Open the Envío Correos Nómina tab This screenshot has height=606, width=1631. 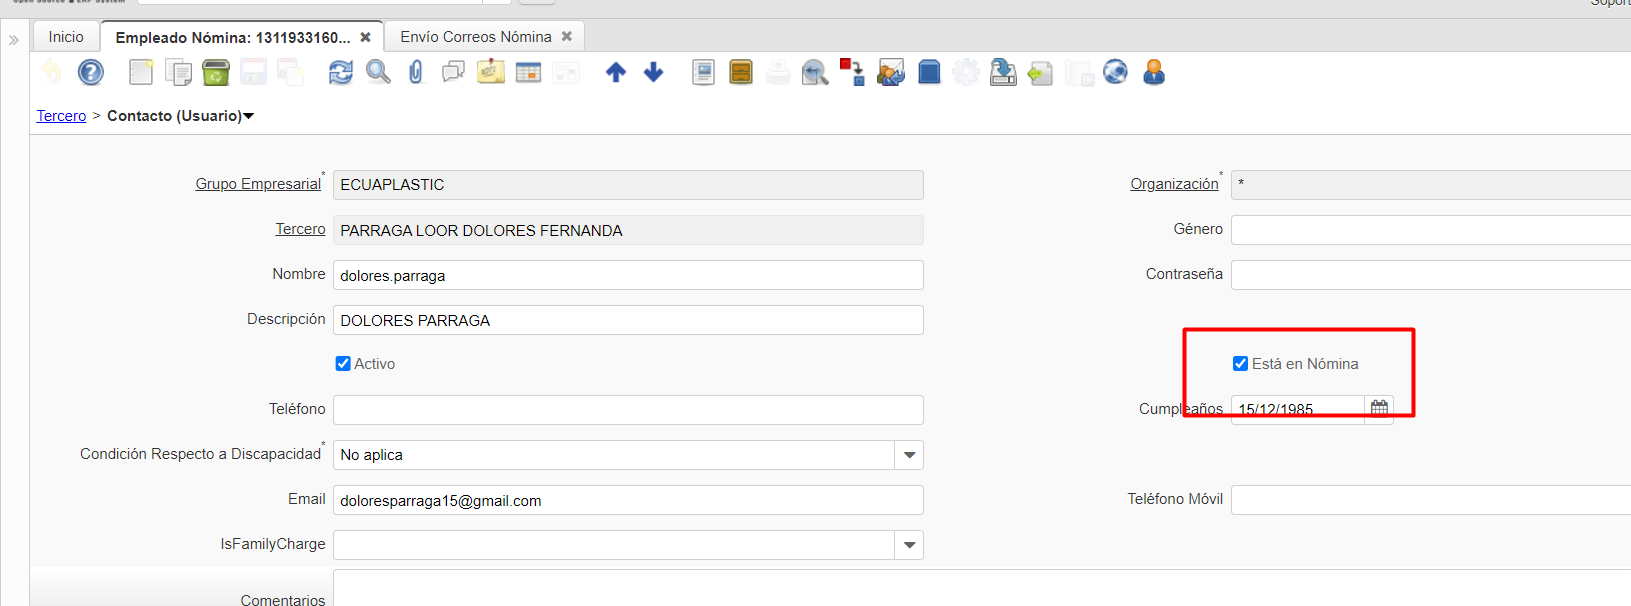(475, 37)
